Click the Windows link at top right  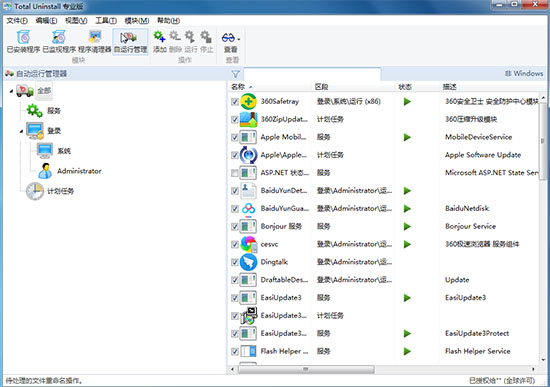point(524,74)
